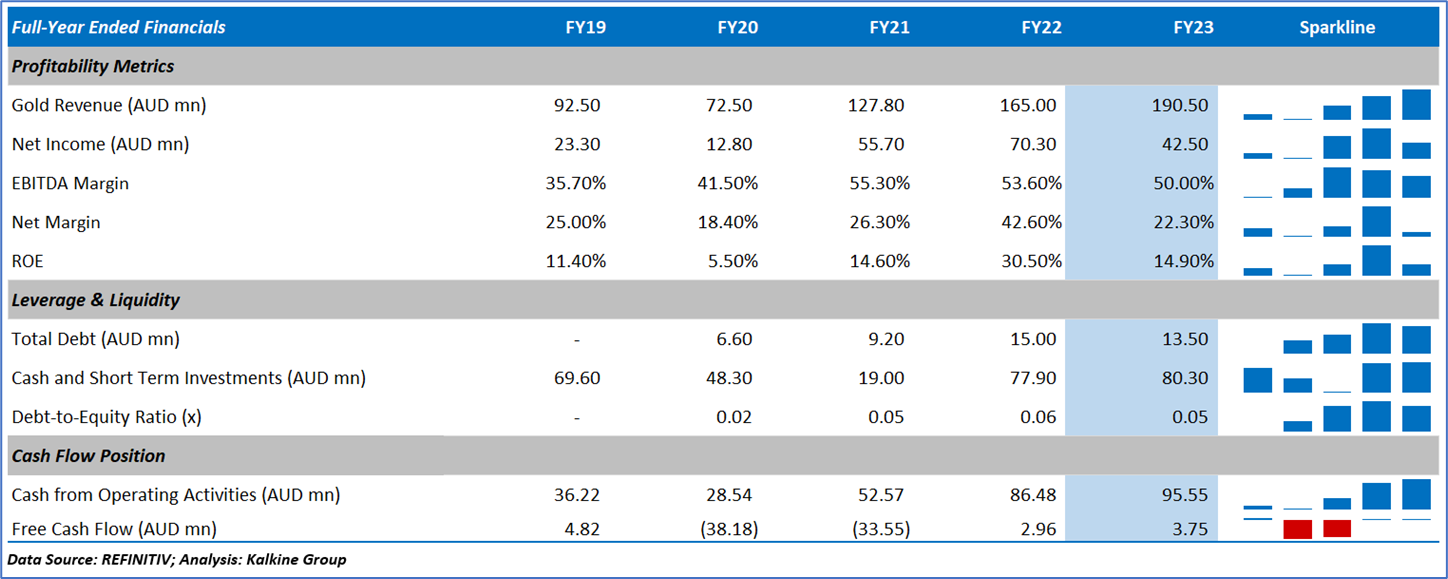Viewport: 1448px width, 579px height.
Task: Select FY20 Free Cash Flow value (38.18)
Action: [x=728, y=528]
